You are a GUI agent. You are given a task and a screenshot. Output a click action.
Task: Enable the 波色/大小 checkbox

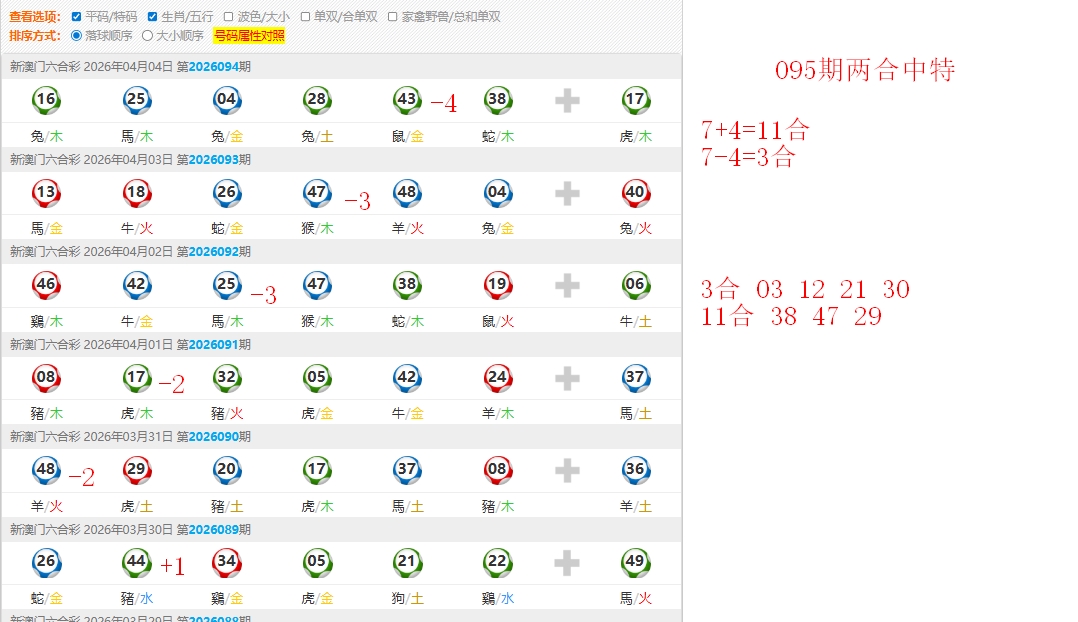click(x=228, y=17)
